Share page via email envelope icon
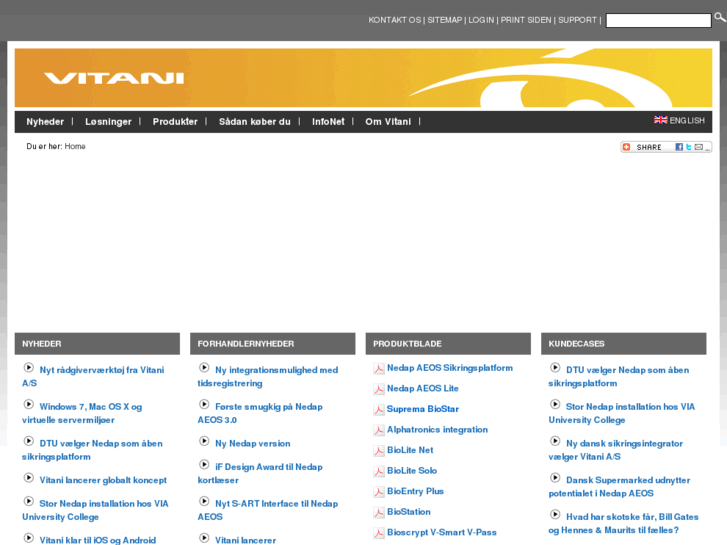 coord(699,147)
